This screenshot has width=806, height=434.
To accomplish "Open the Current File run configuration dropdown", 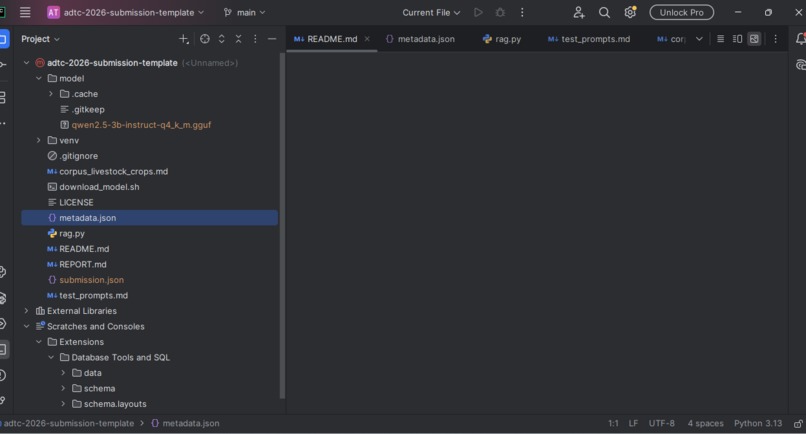I will [431, 12].
